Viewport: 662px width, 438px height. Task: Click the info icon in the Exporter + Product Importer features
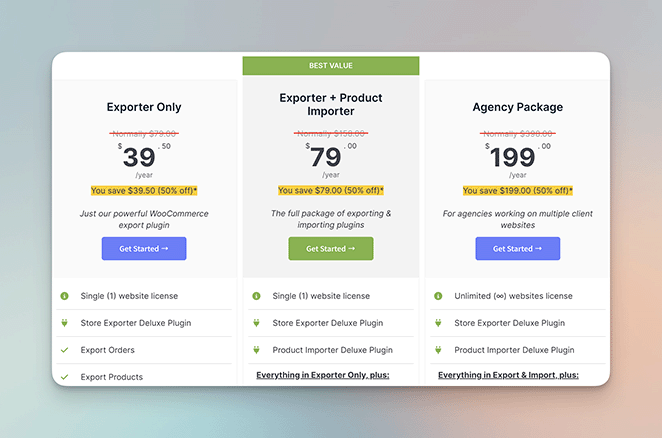[256, 296]
